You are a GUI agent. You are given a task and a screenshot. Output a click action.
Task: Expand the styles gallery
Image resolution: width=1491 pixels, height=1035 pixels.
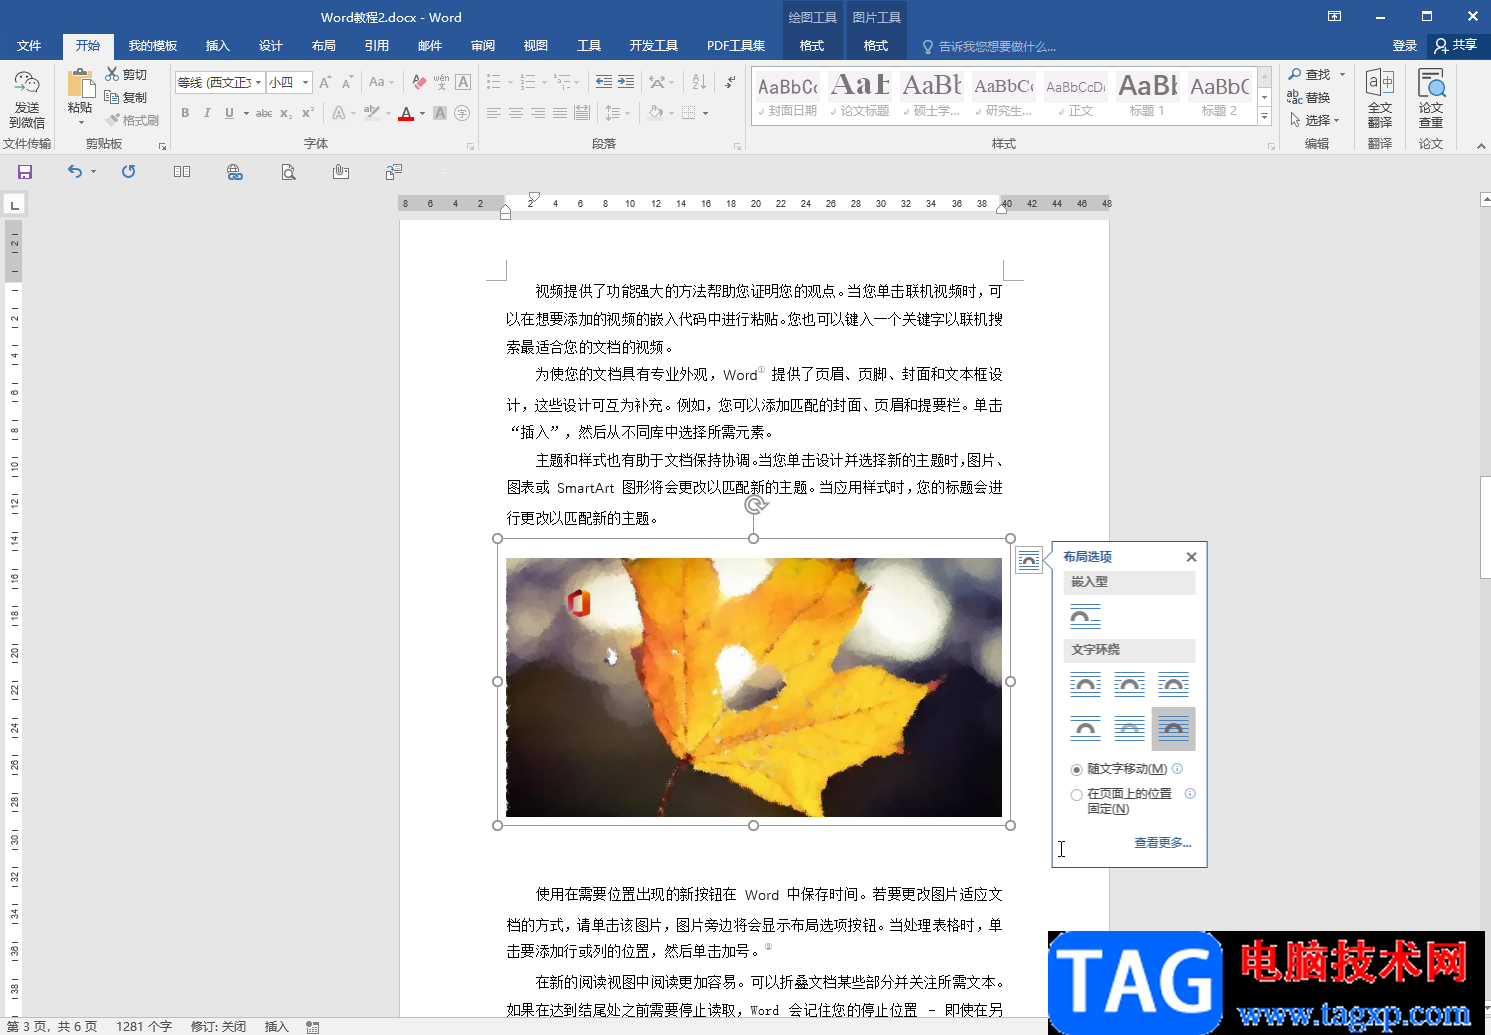coord(1264,118)
